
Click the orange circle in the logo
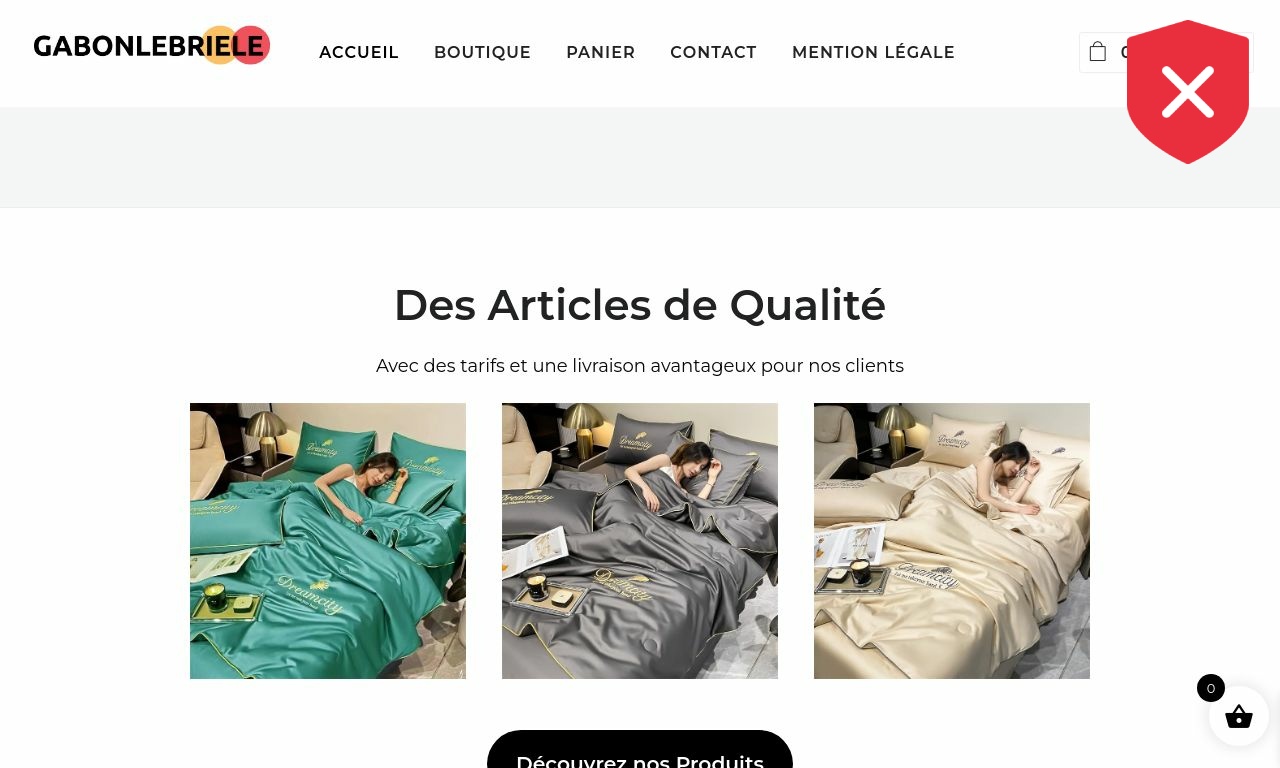(x=219, y=45)
